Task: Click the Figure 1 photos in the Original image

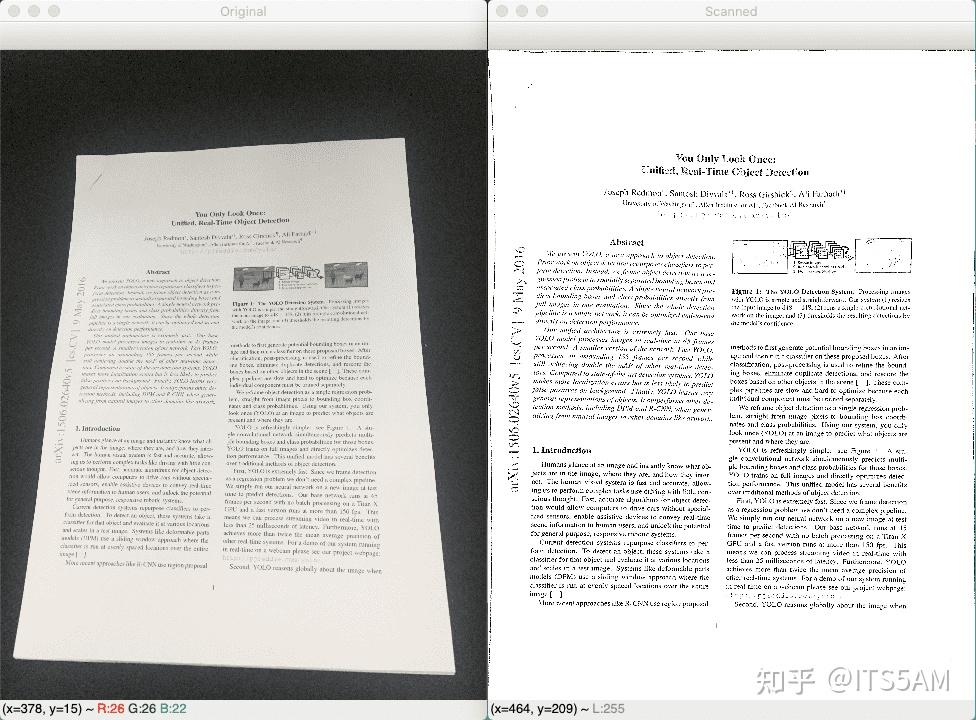Action: pos(301,277)
